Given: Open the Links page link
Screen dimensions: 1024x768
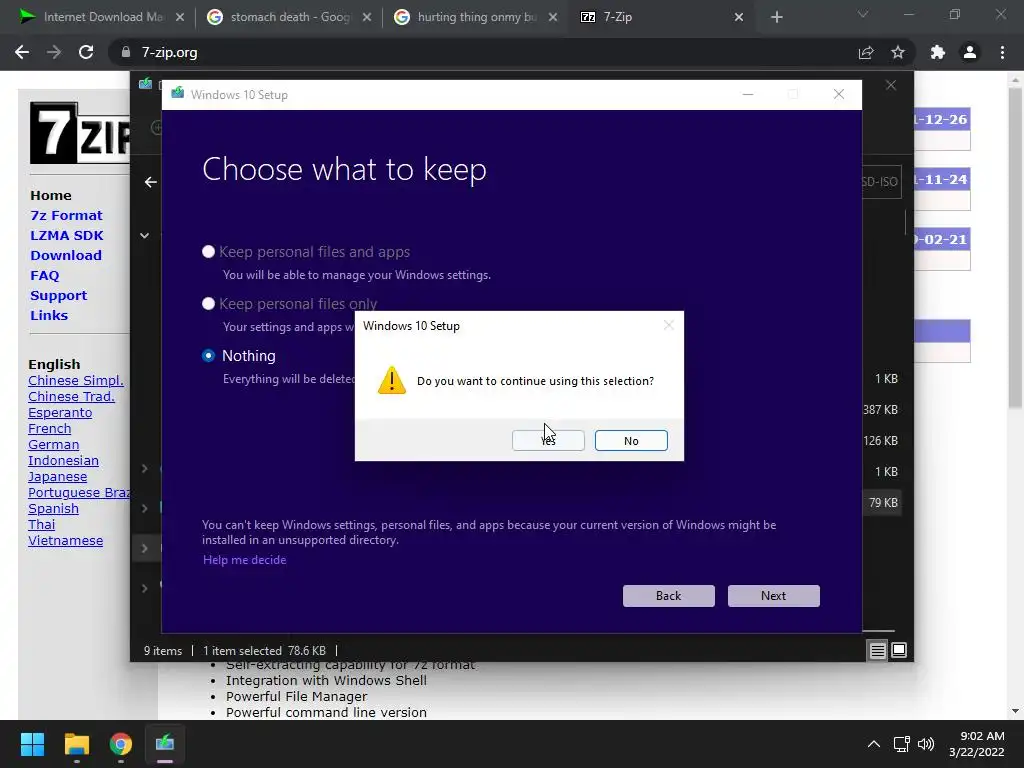Looking at the screenshot, I should tap(49, 315).
